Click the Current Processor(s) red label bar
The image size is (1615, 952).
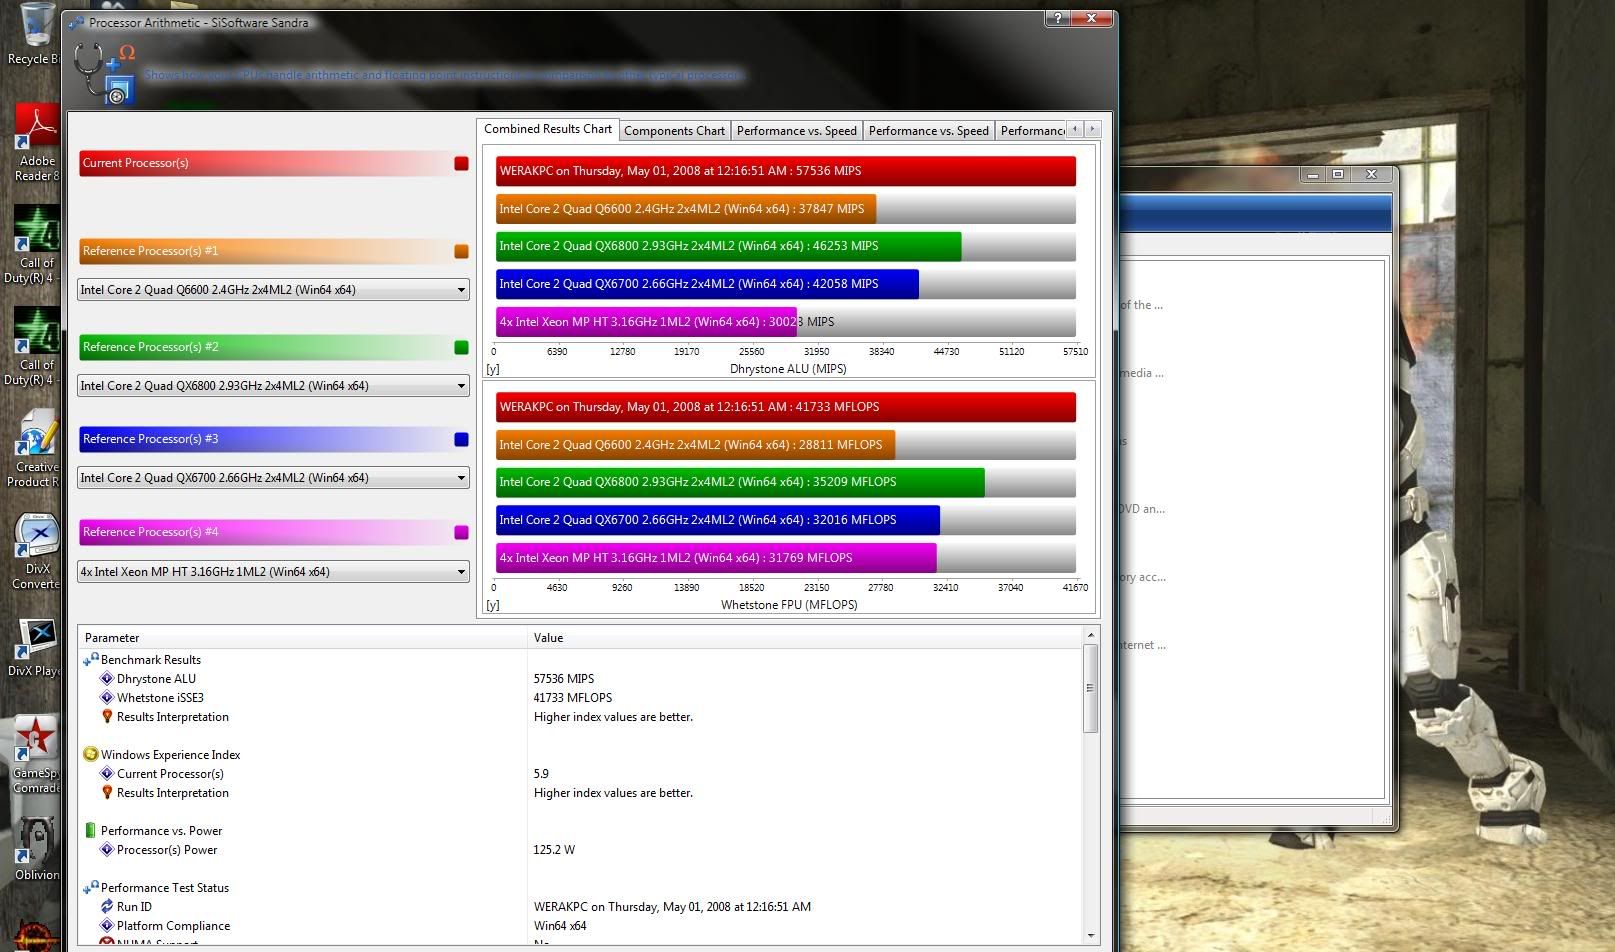265,163
